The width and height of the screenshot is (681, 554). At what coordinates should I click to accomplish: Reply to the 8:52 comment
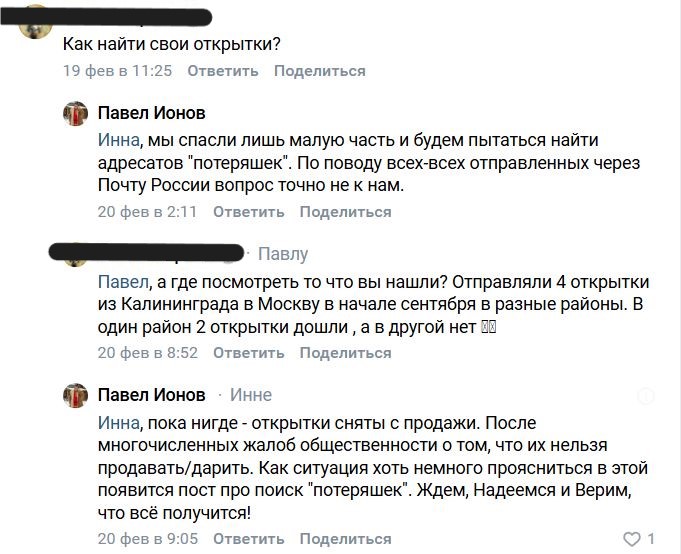pos(248,352)
